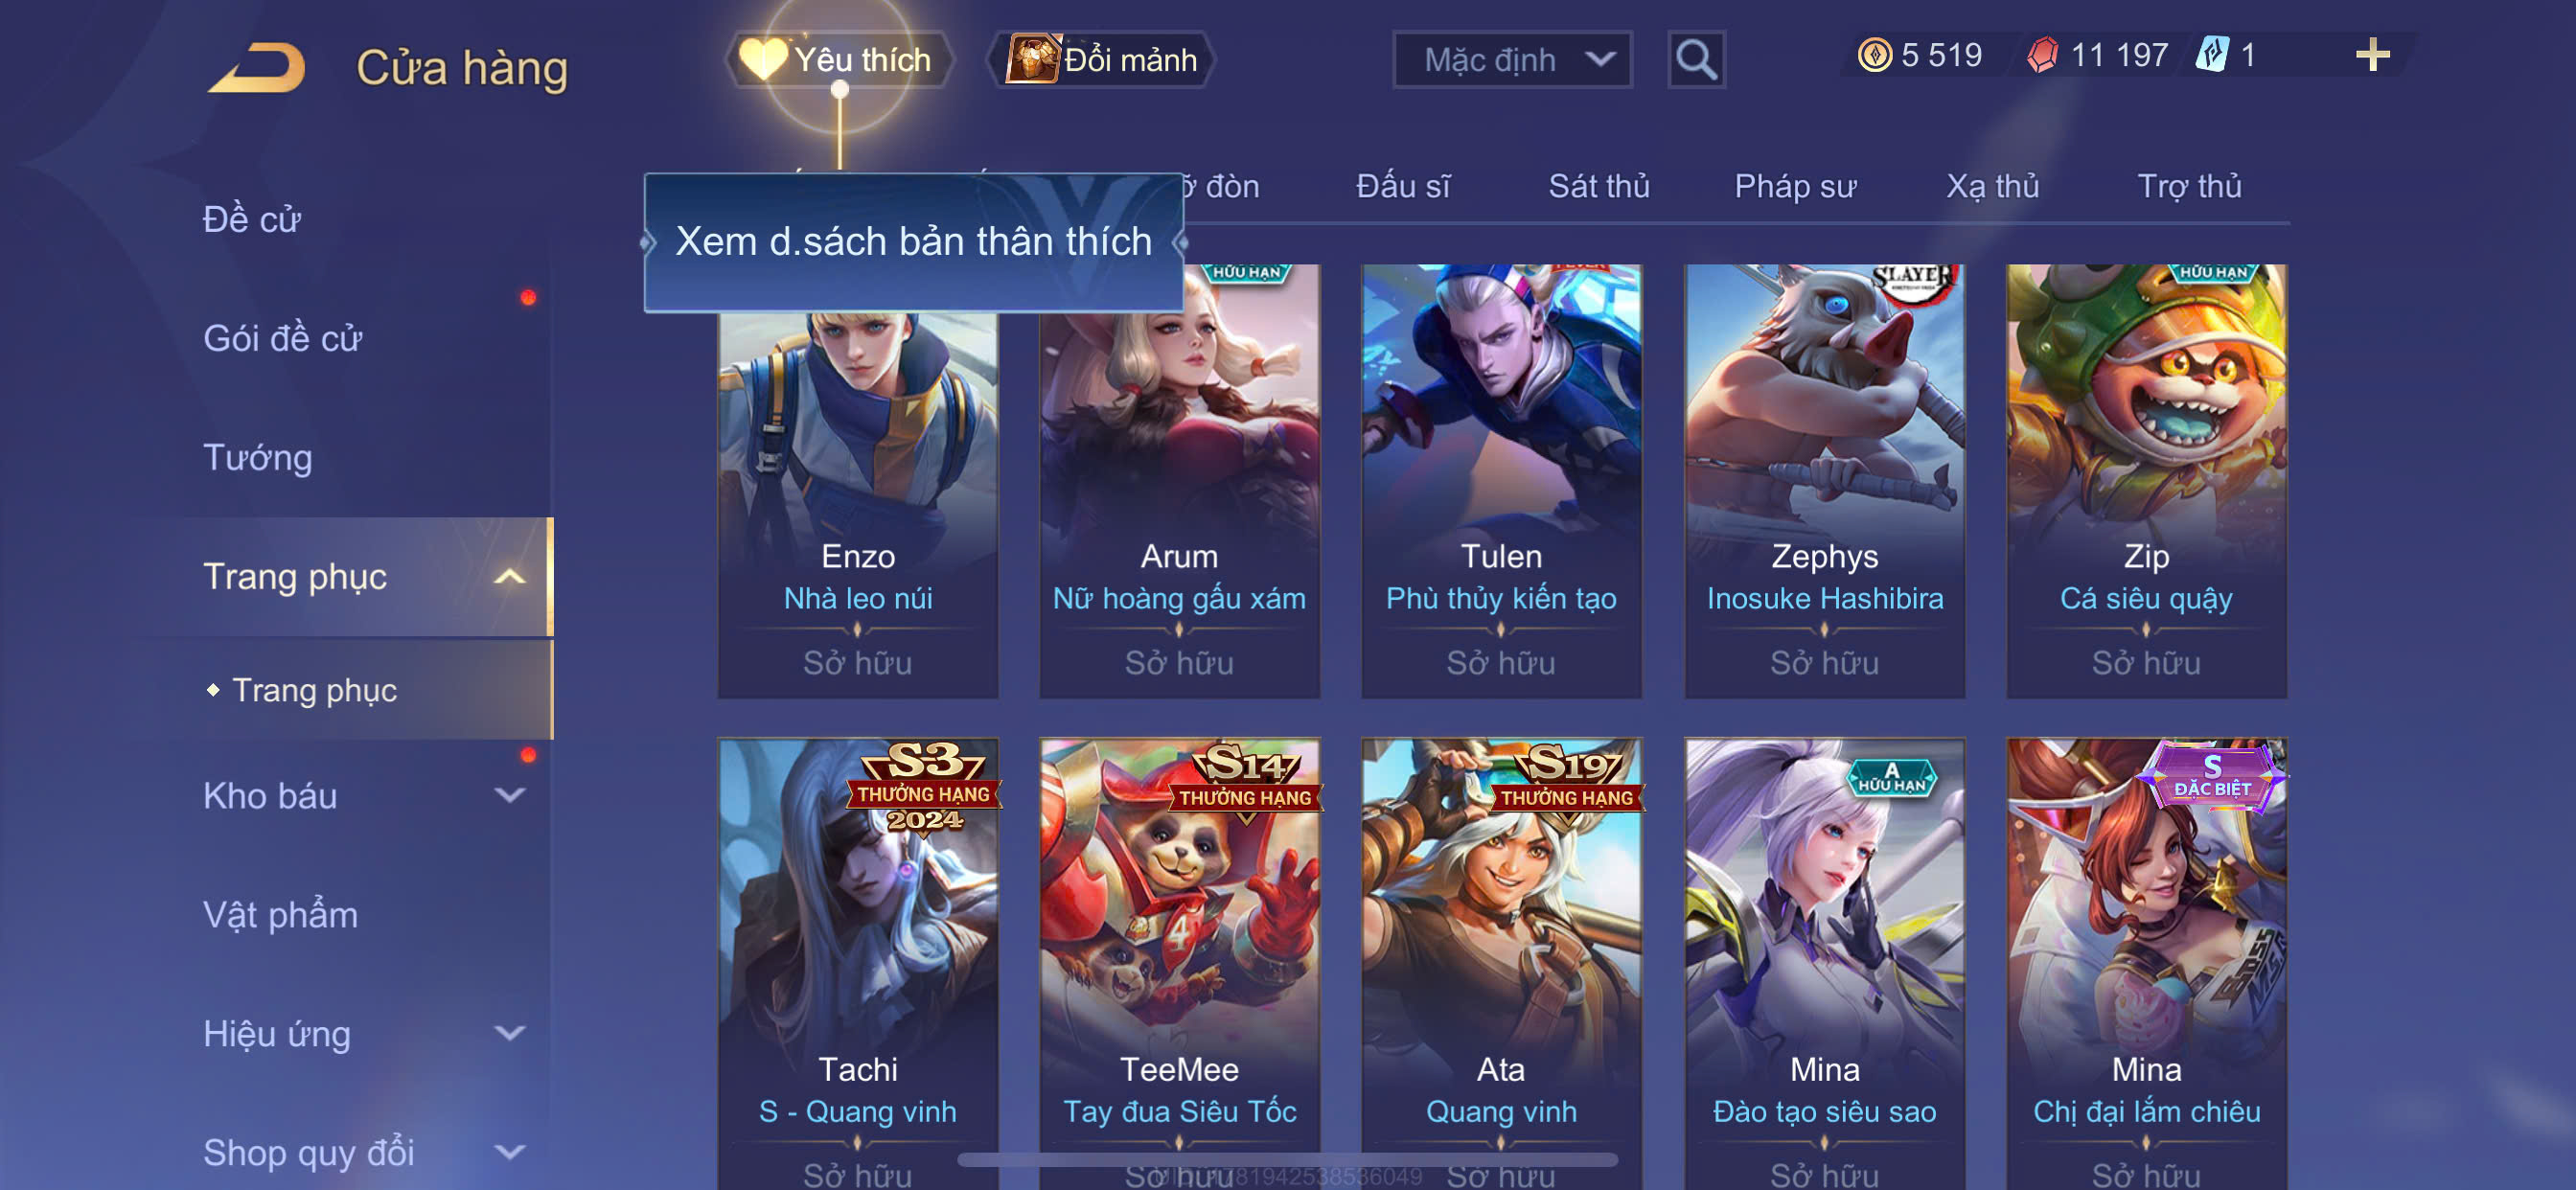Select Zephys Inosuke Hashibira skin card
Image resolution: width=2576 pixels, height=1190 pixels.
click(1824, 480)
